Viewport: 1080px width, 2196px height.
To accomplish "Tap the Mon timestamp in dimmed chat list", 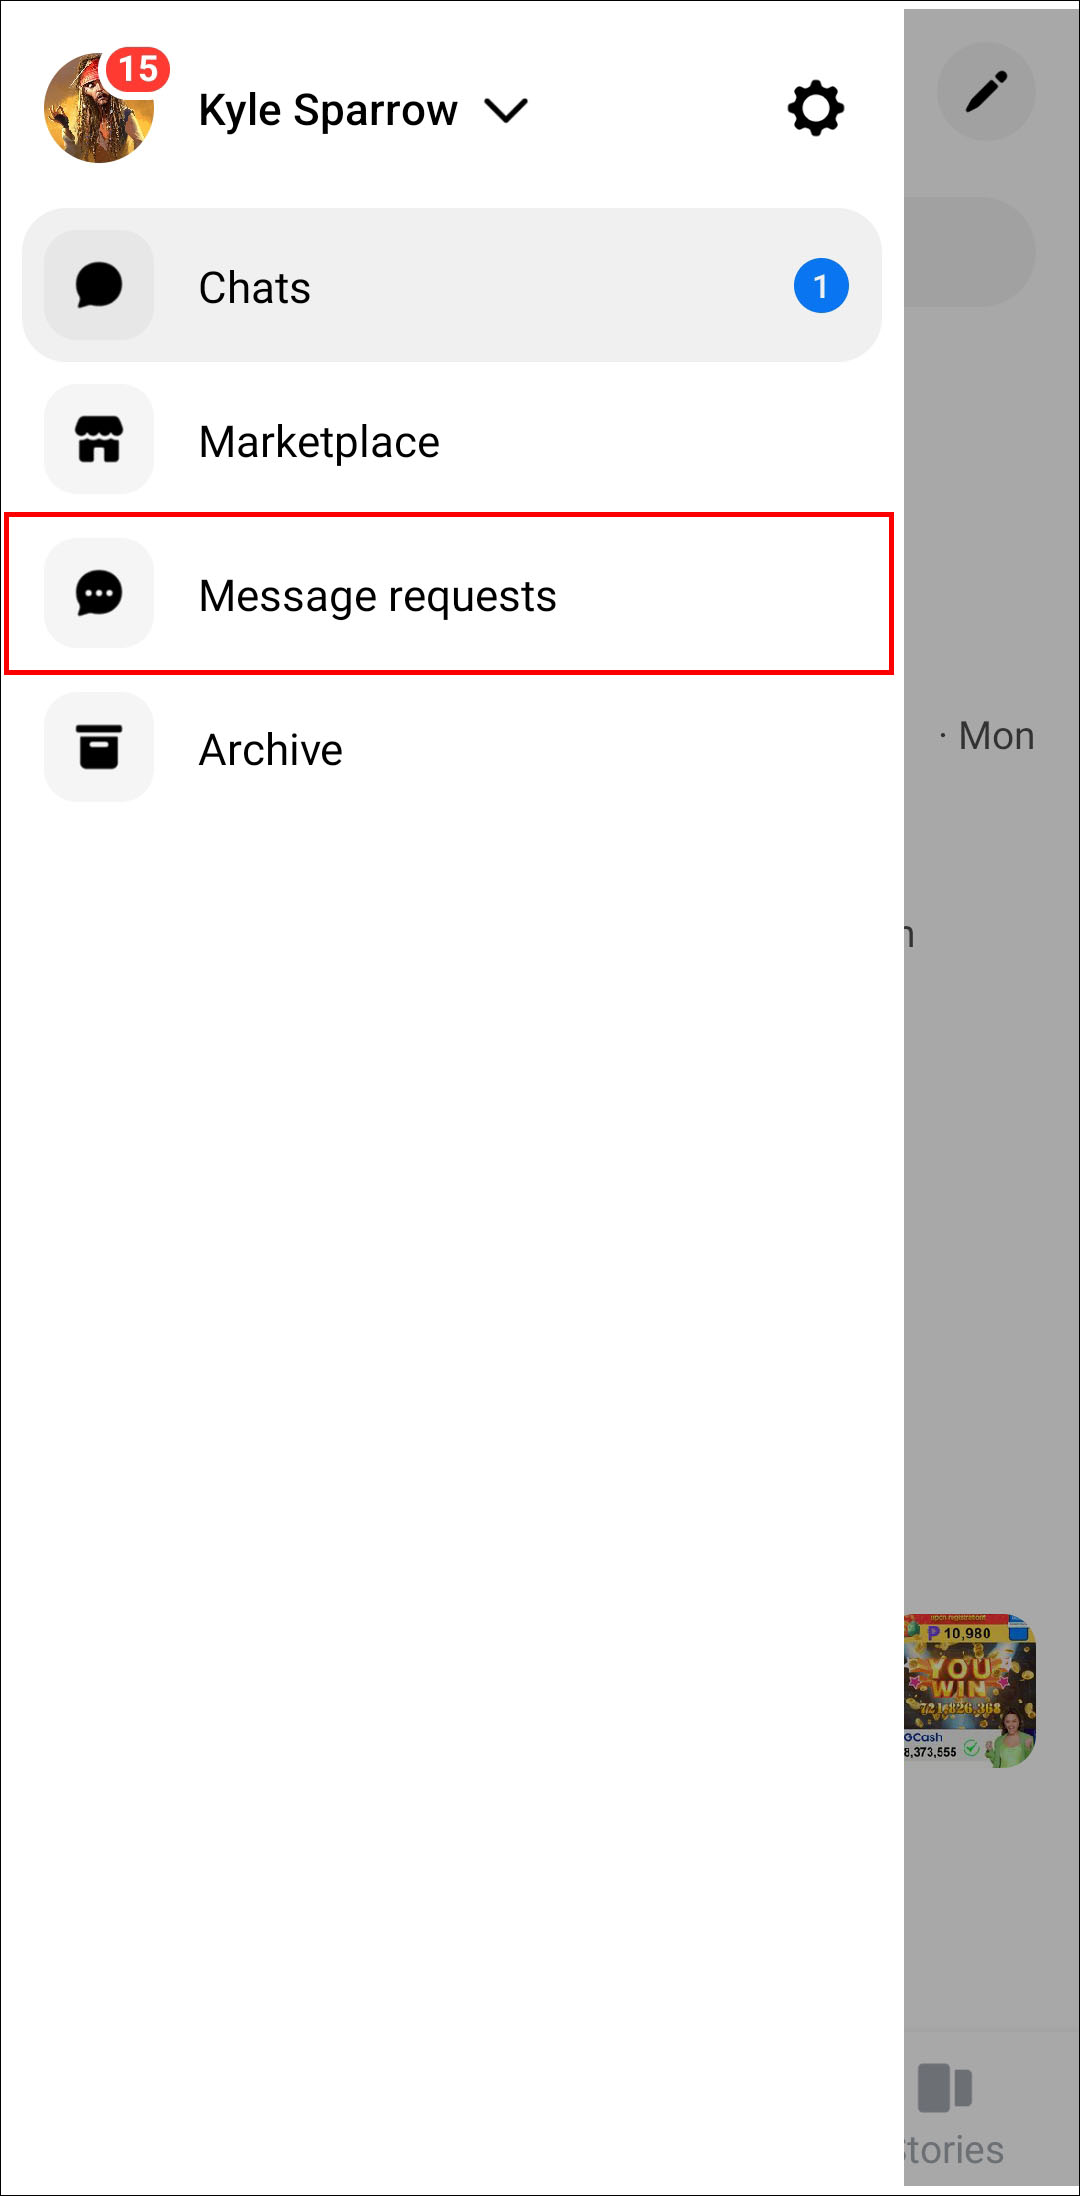I will (x=996, y=737).
